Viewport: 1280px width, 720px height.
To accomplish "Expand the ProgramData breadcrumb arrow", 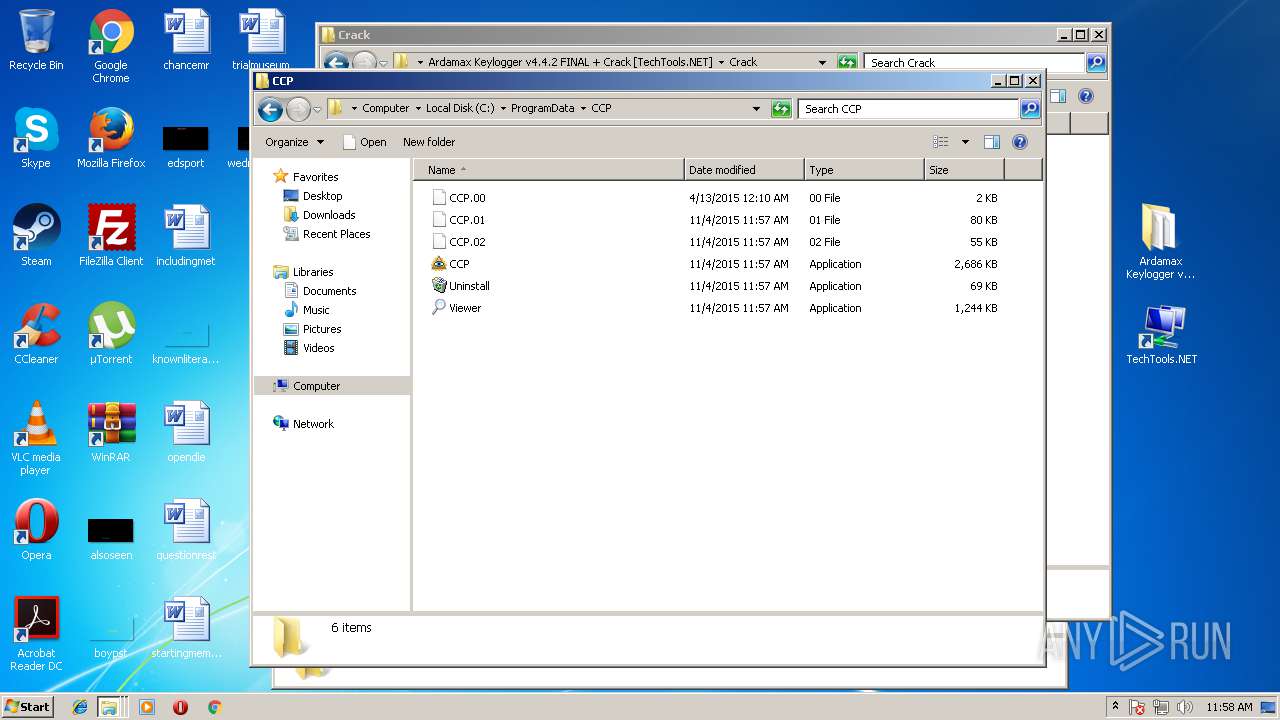I will [583, 108].
